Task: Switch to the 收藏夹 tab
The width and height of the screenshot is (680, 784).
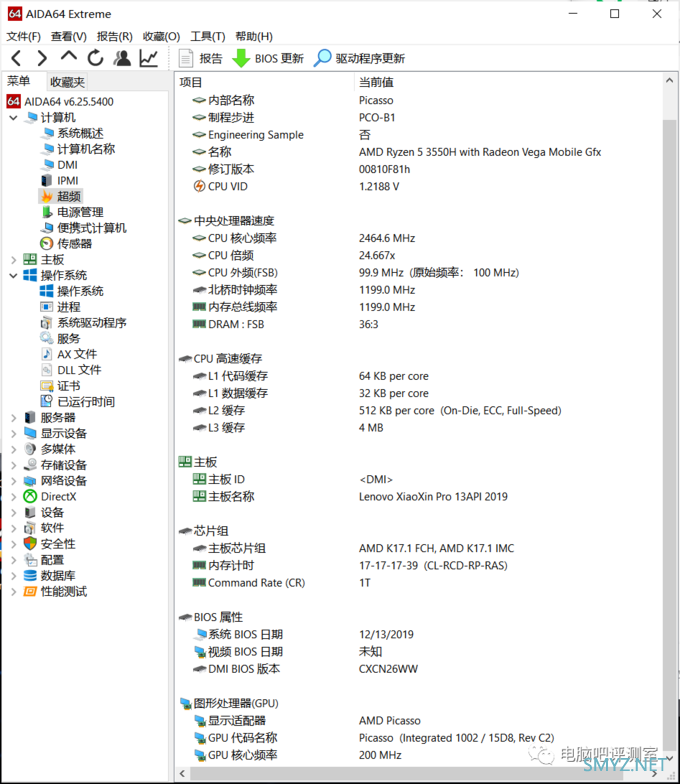Action: click(68, 82)
